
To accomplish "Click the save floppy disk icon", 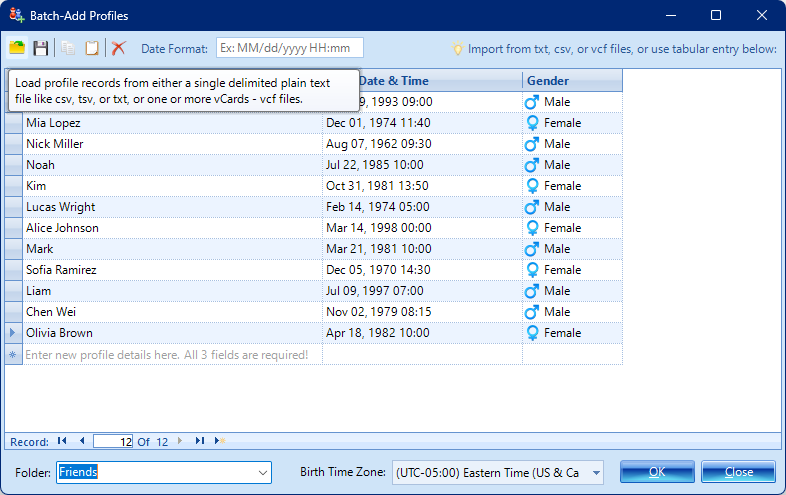I will coord(41,48).
